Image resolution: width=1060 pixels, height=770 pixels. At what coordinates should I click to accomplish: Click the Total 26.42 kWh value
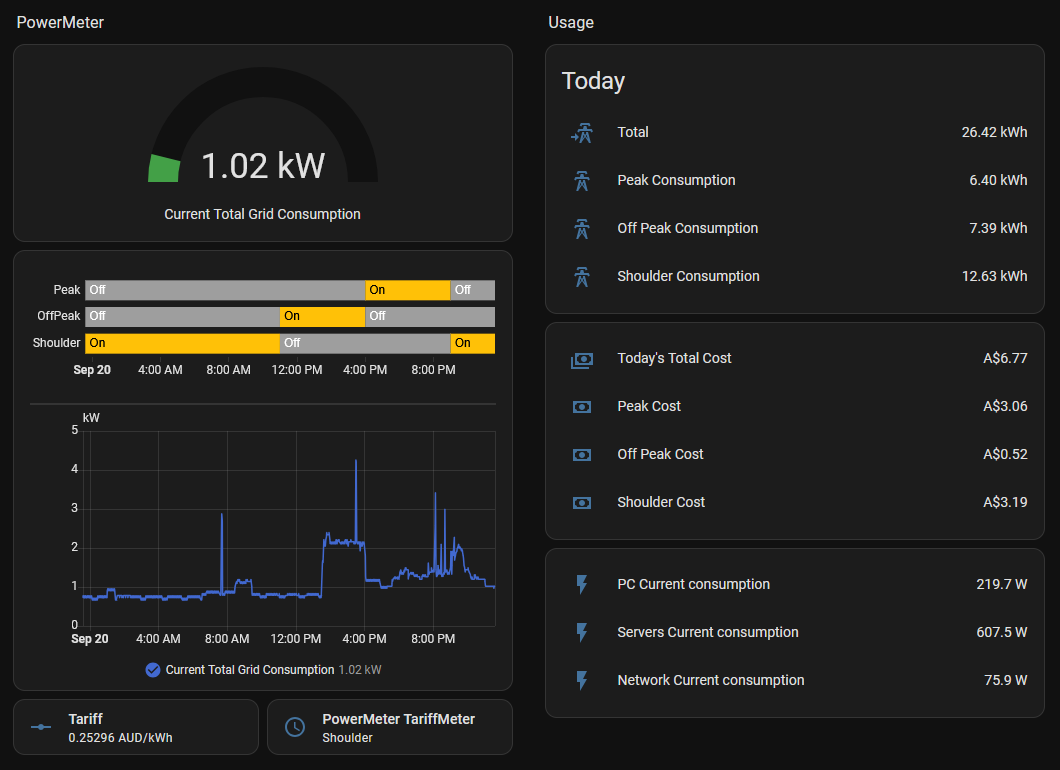click(994, 133)
